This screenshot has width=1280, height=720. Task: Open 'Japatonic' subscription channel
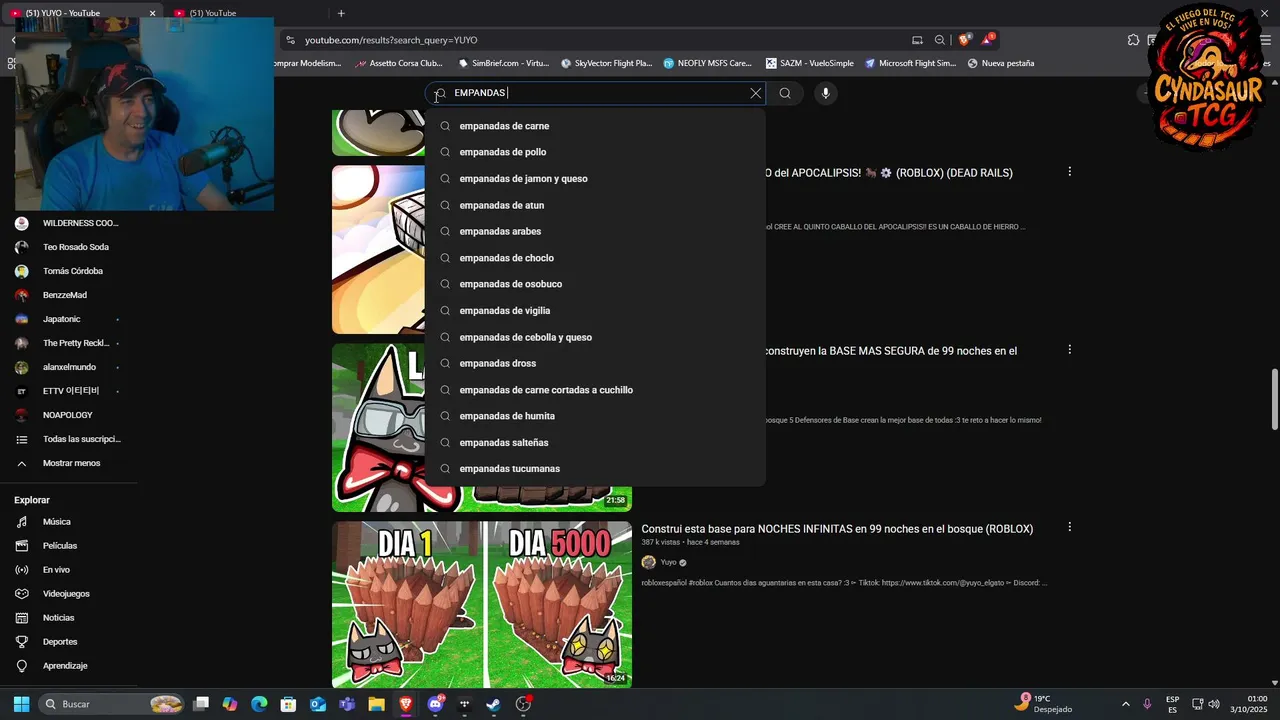[68, 319]
